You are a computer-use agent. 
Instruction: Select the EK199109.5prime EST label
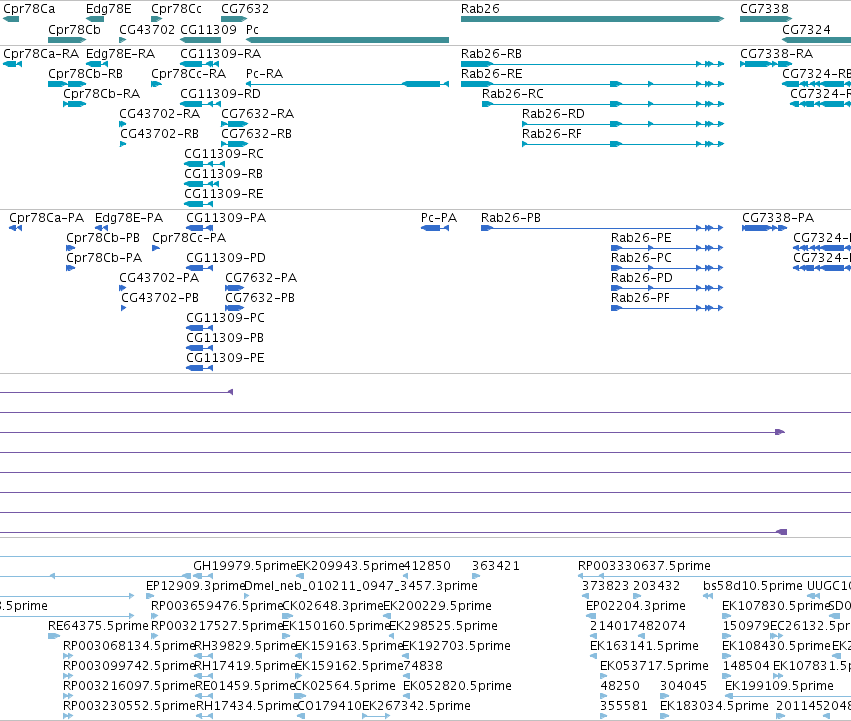(x=779, y=687)
